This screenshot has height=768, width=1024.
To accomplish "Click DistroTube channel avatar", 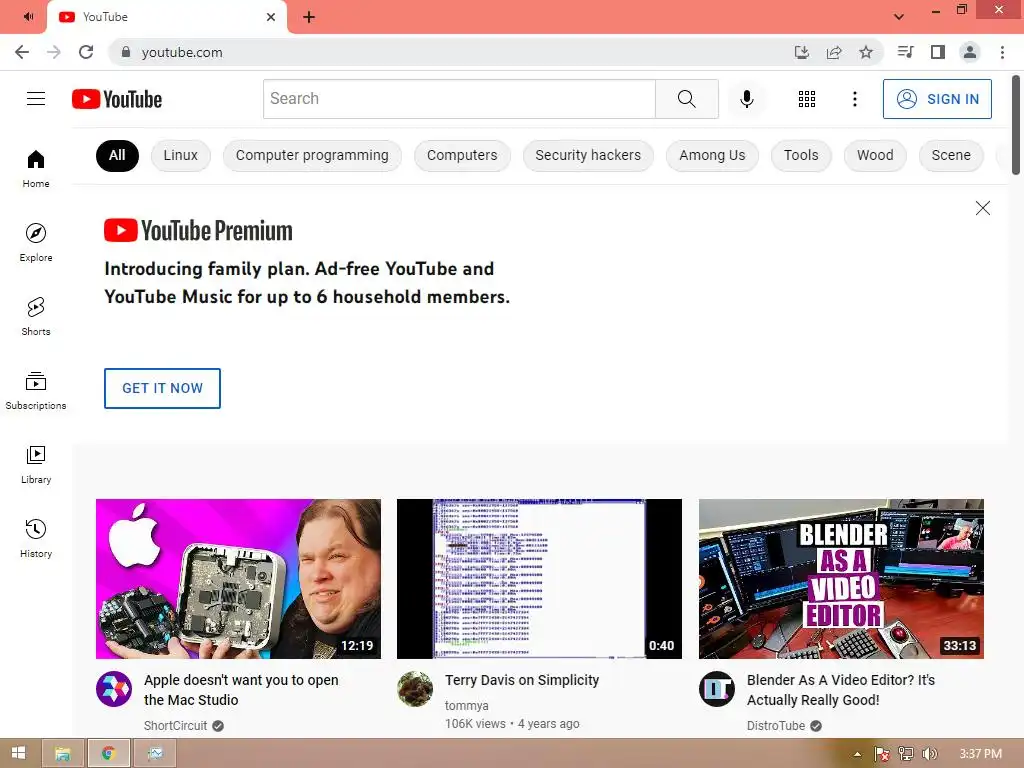I will pyautogui.click(x=717, y=689).
